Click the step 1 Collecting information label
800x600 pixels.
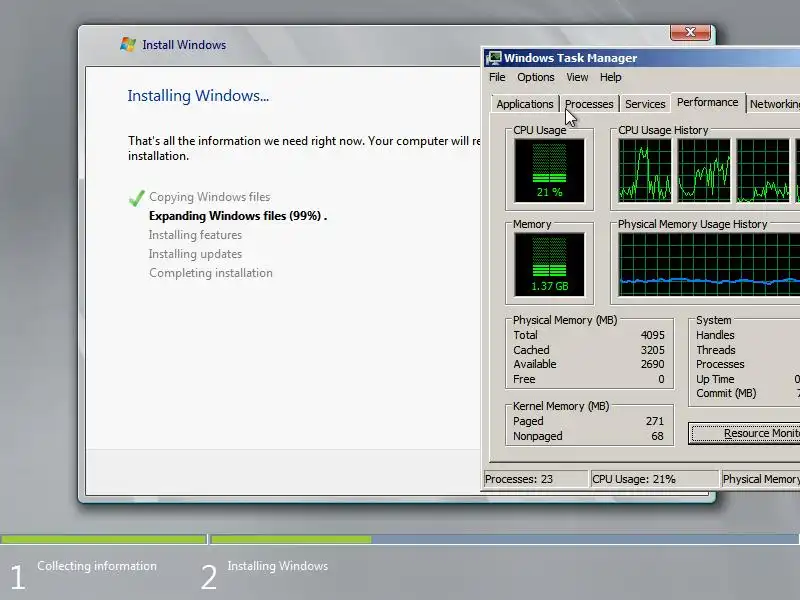point(97,566)
